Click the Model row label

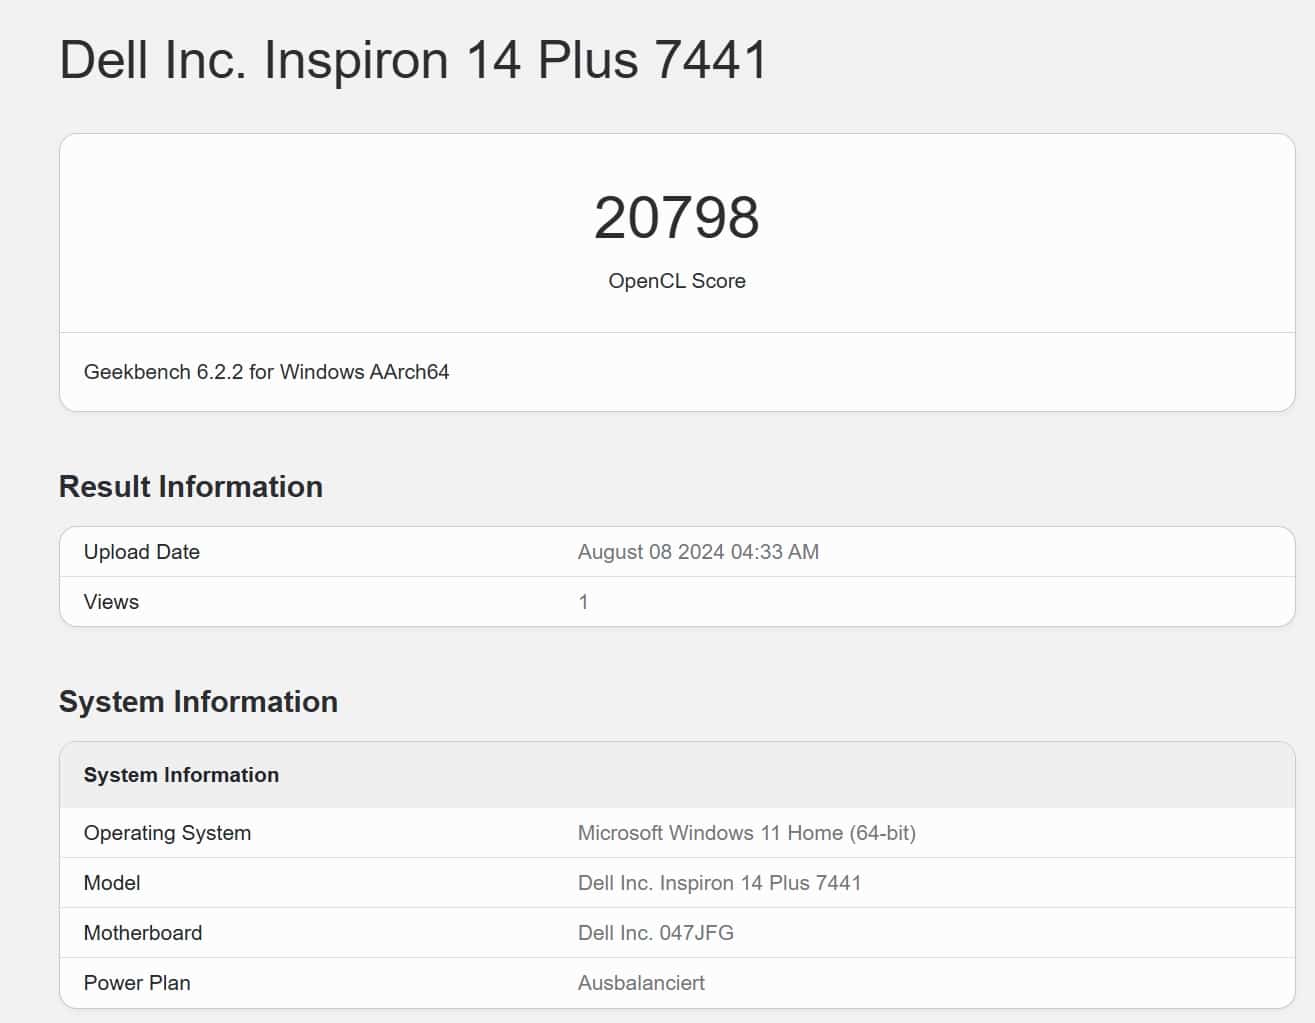(112, 883)
